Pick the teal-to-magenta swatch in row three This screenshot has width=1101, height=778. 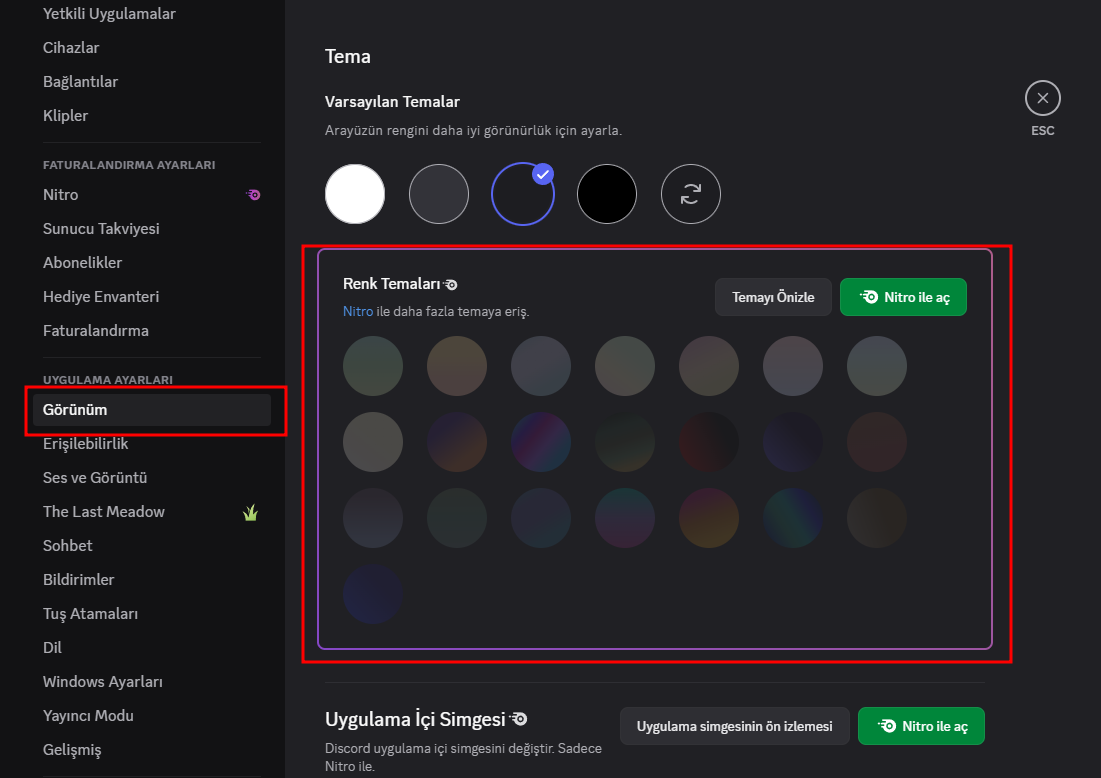pyautogui.click(x=625, y=517)
